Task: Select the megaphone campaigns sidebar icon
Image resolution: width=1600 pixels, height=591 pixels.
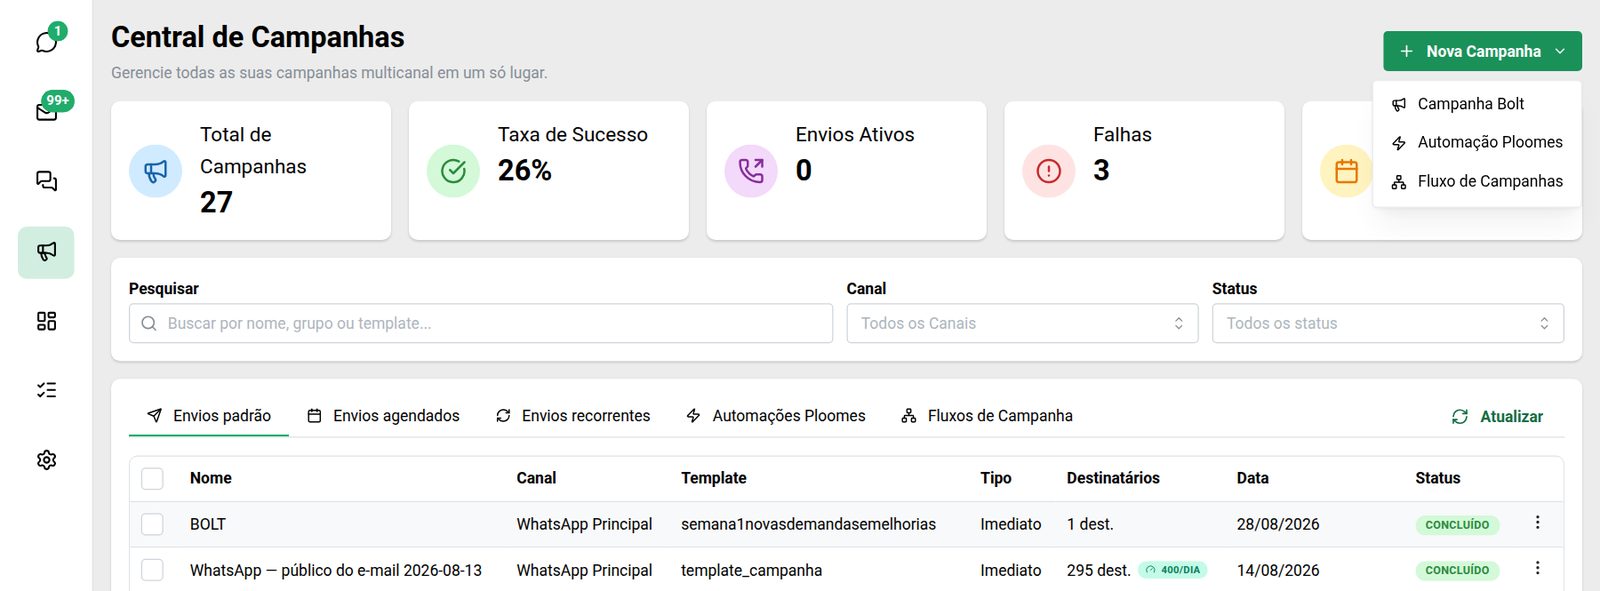Action: pyautogui.click(x=46, y=252)
